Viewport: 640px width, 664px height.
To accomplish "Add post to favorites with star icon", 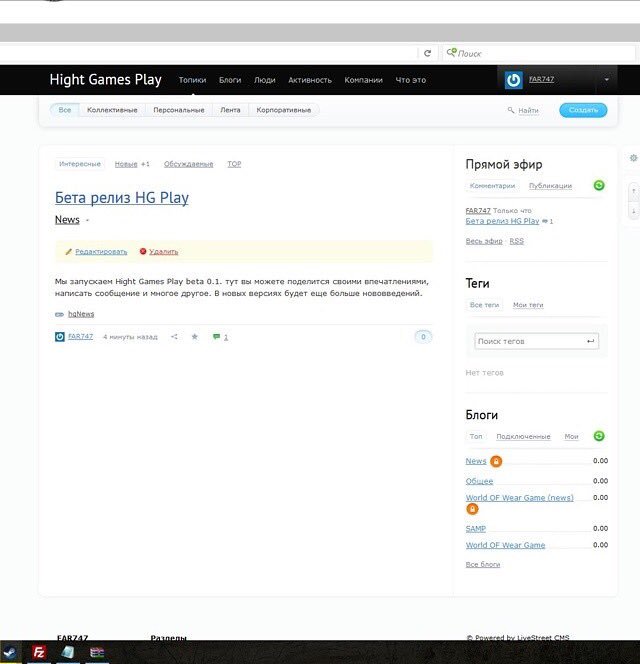I will (195, 337).
